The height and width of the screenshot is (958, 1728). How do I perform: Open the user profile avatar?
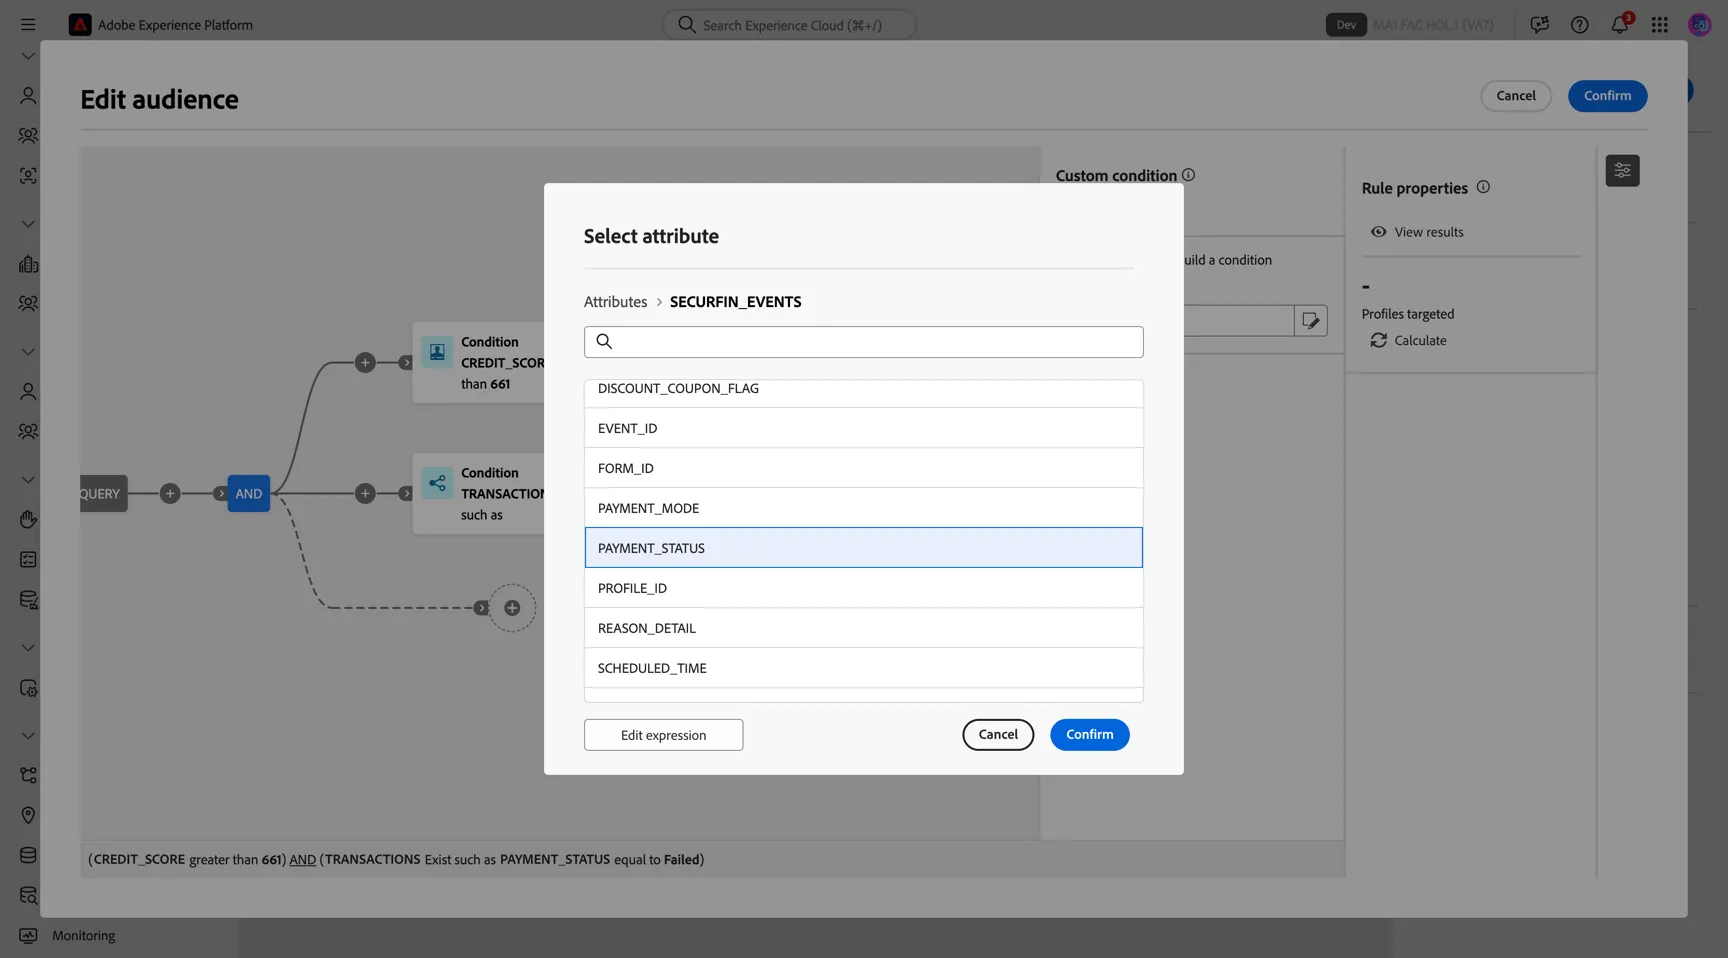[1699, 25]
